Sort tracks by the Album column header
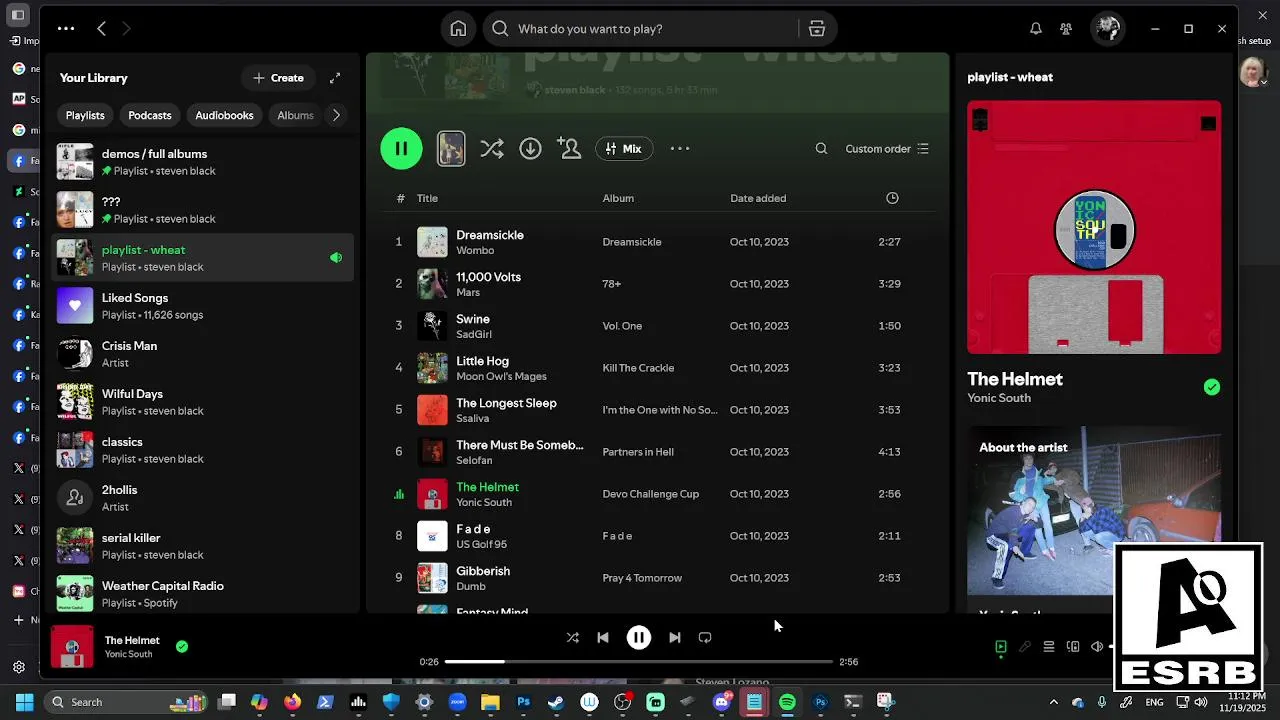 [618, 198]
